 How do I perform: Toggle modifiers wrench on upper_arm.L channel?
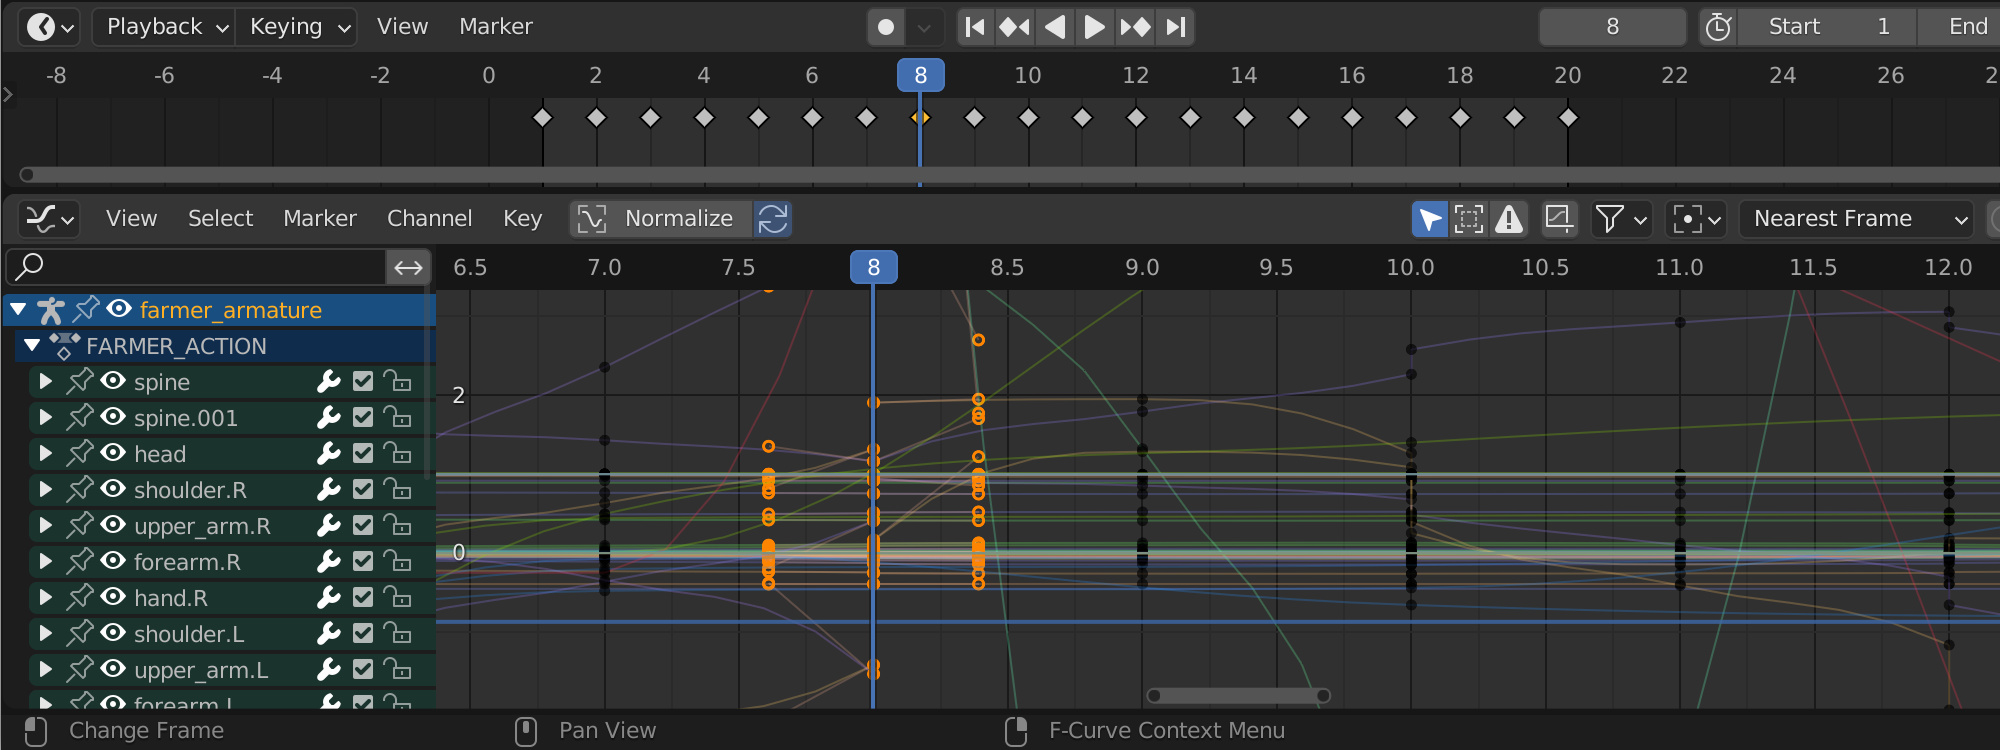[x=329, y=670]
